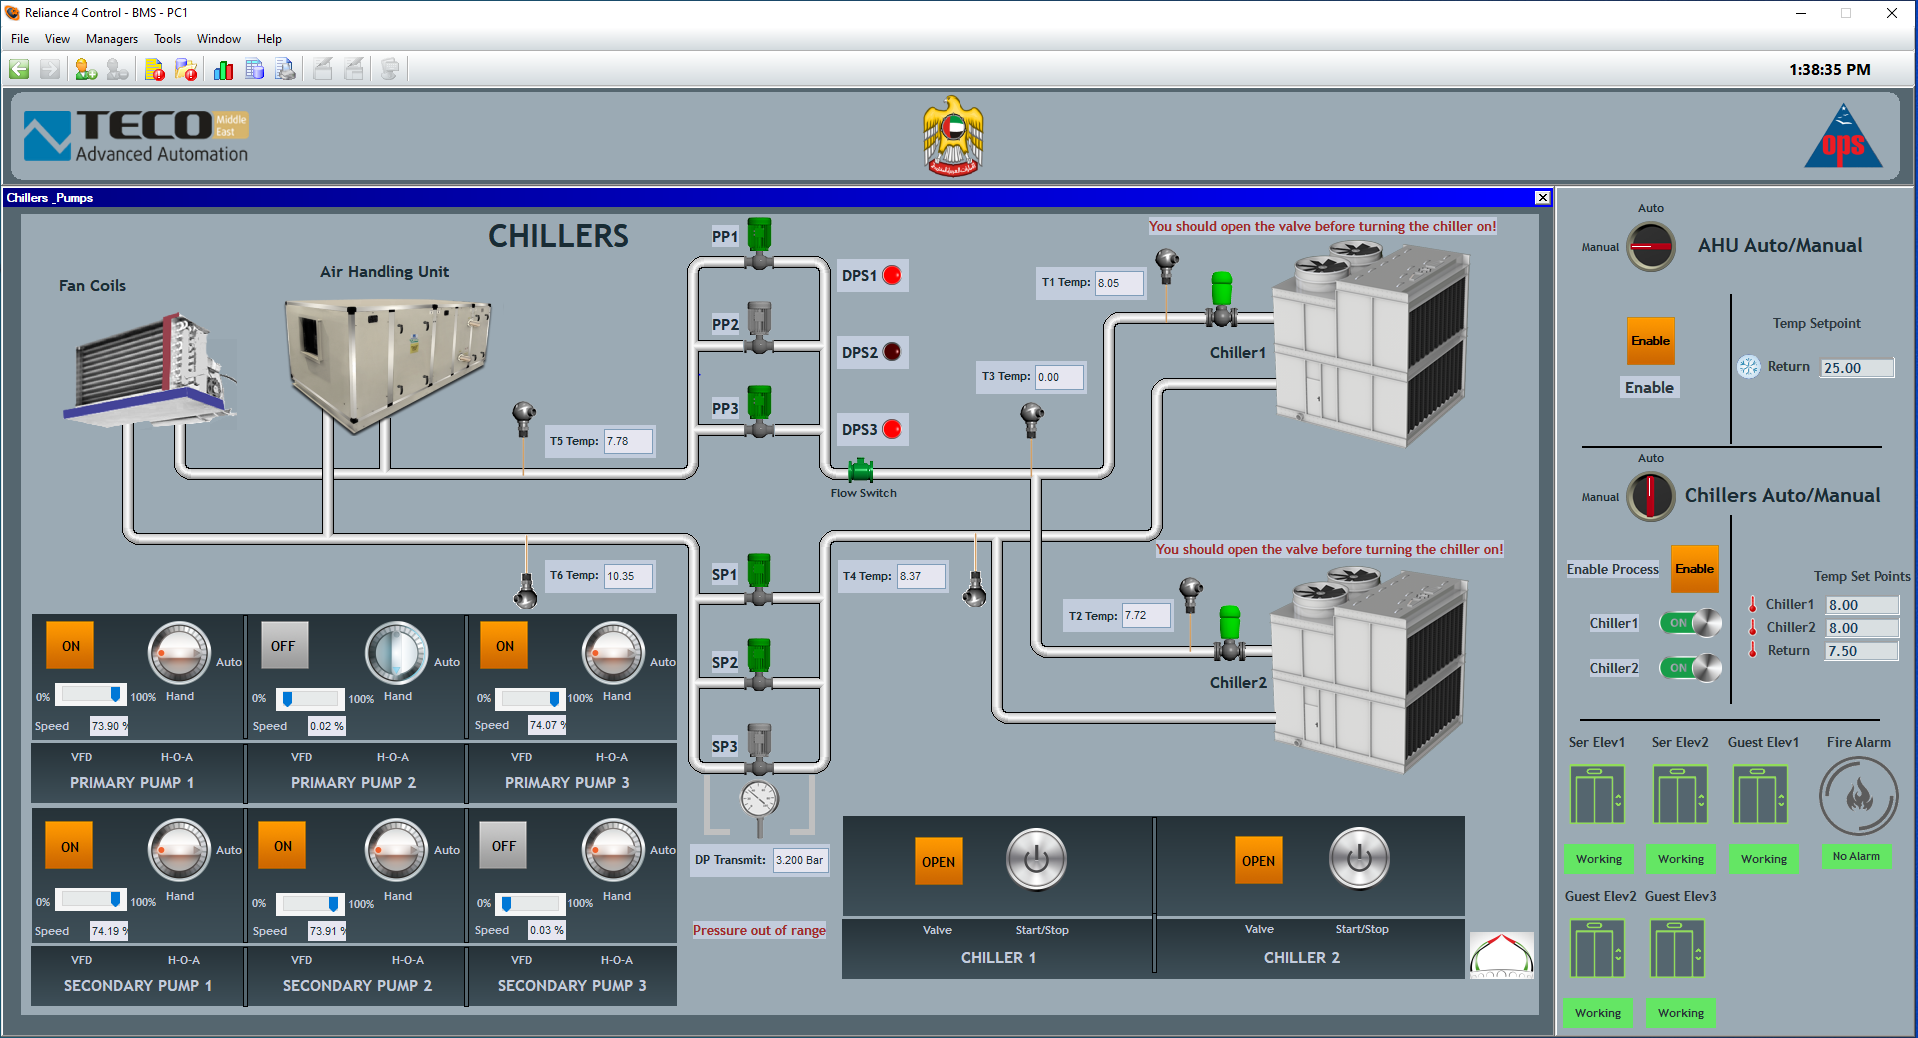
Task: Click the log on user toolbar icon
Action: (x=86, y=69)
